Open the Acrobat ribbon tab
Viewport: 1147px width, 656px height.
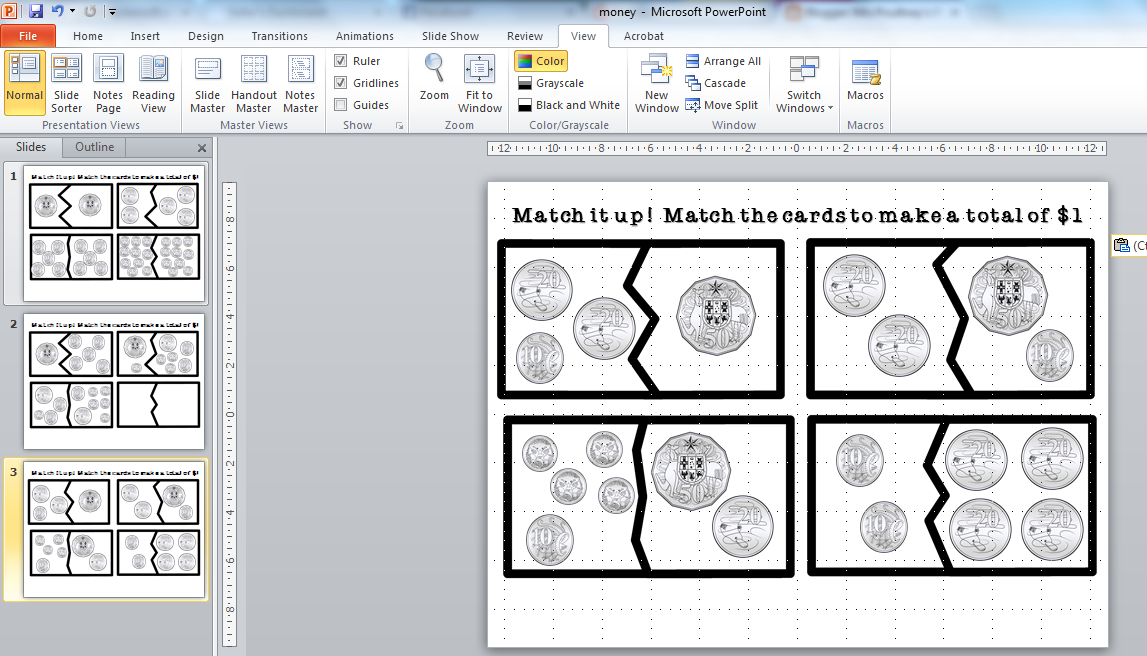(644, 36)
